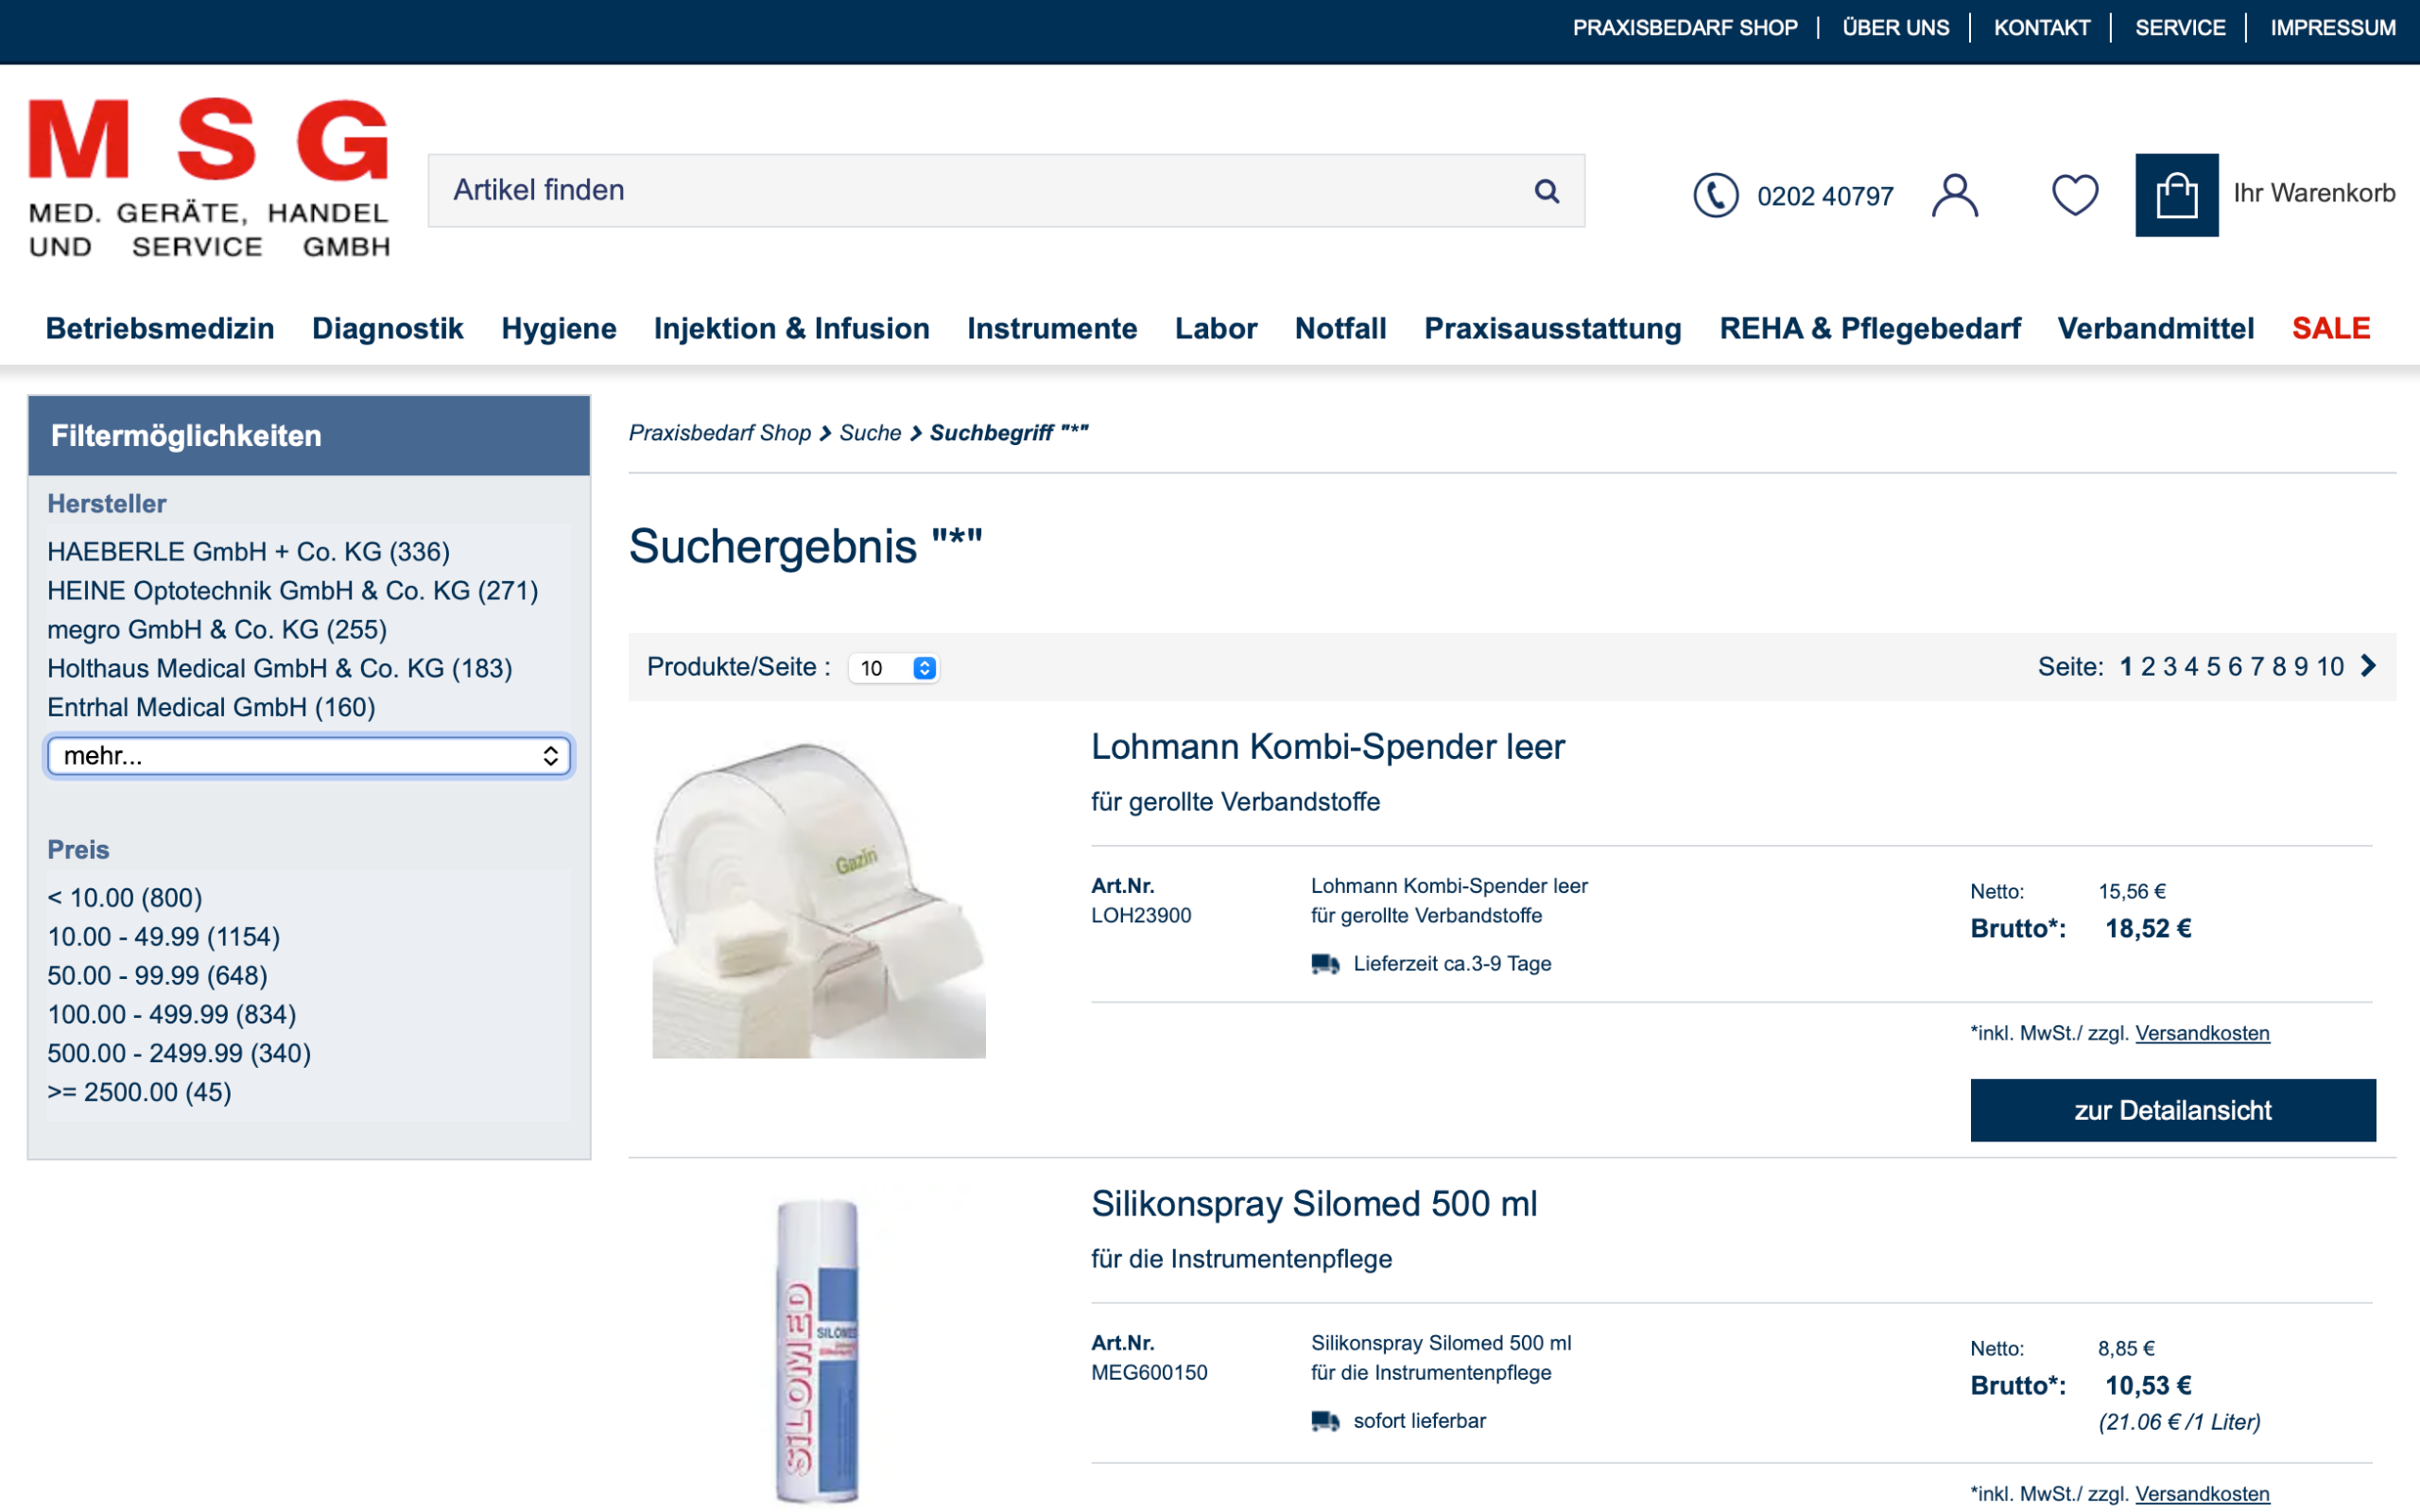Filter price 10.00 - 49.99
2420x1512 pixels.
pyautogui.click(x=164, y=937)
